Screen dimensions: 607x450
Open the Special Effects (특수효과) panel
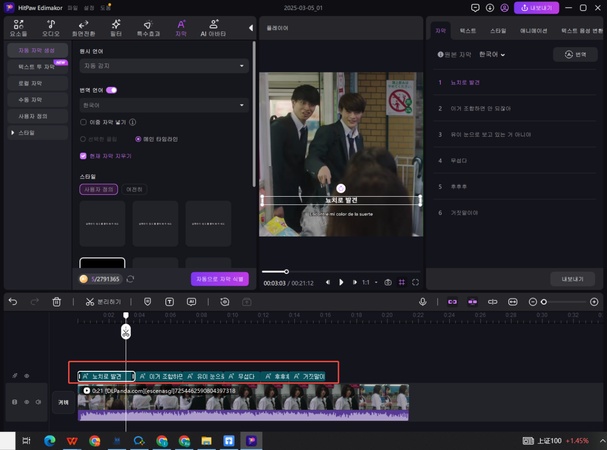click(x=148, y=28)
